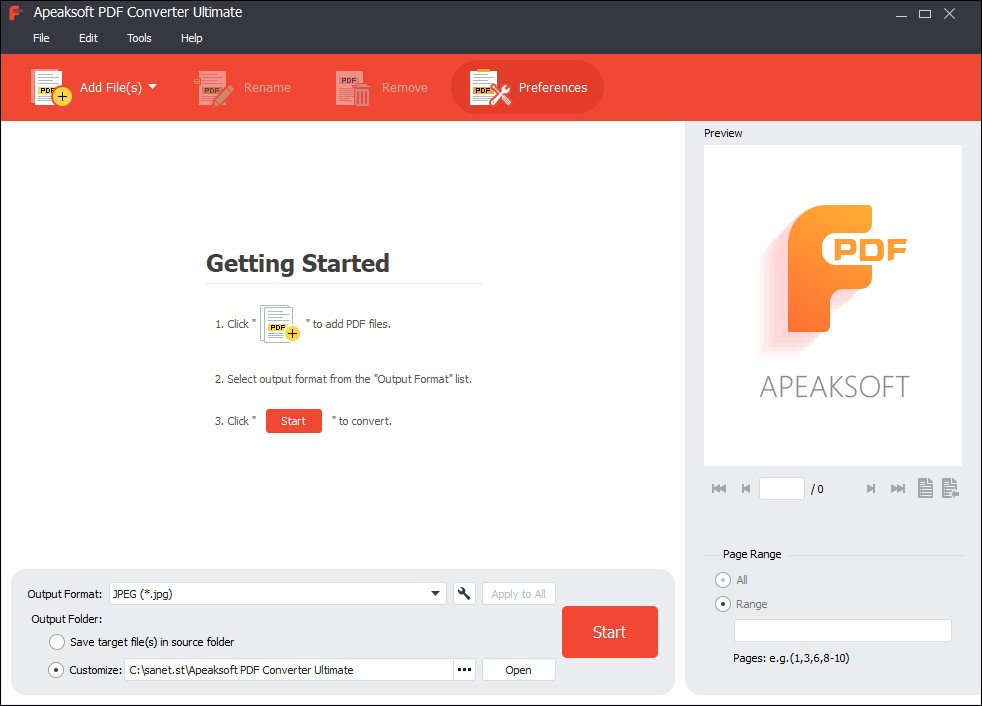Screen dimensions: 982x706
Task: Click the Add File(s) PDF icon
Action: pyautogui.click(x=50, y=88)
